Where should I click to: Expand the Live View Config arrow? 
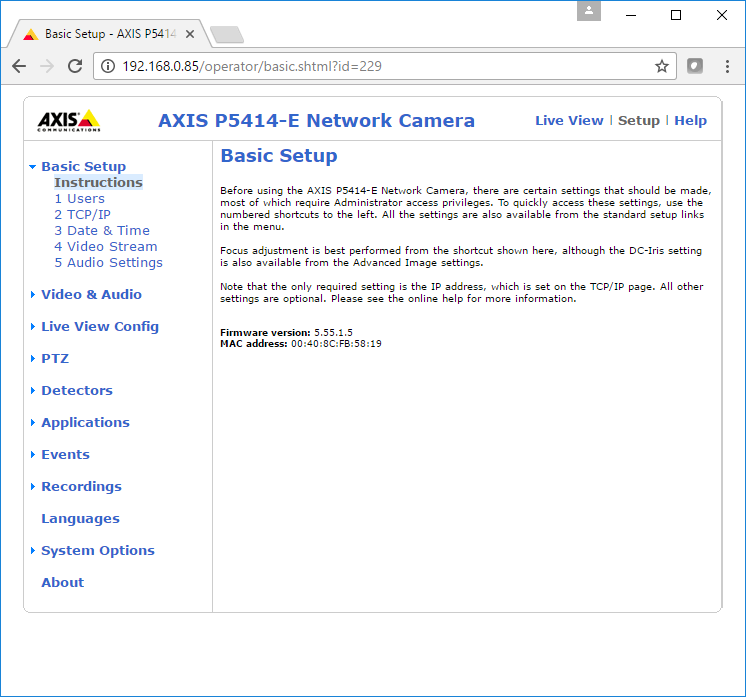(32, 326)
